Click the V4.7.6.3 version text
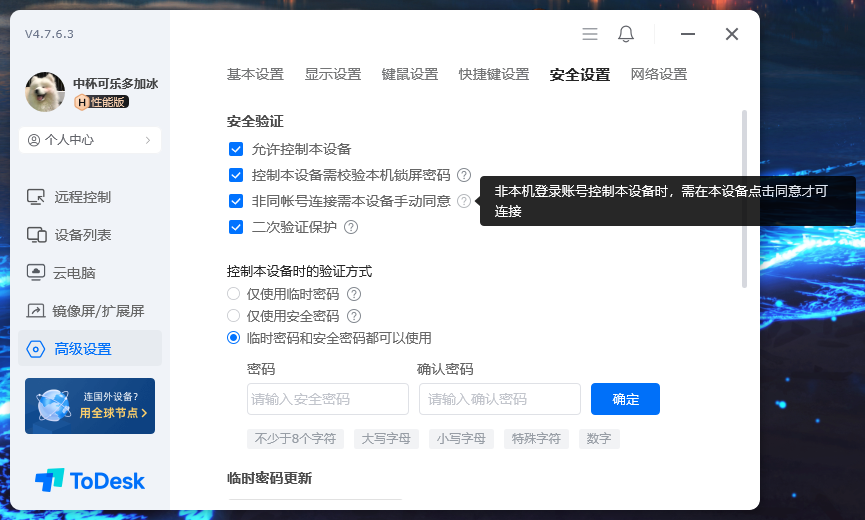The image size is (865, 520). pyautogui.click(x=49, y=34)
